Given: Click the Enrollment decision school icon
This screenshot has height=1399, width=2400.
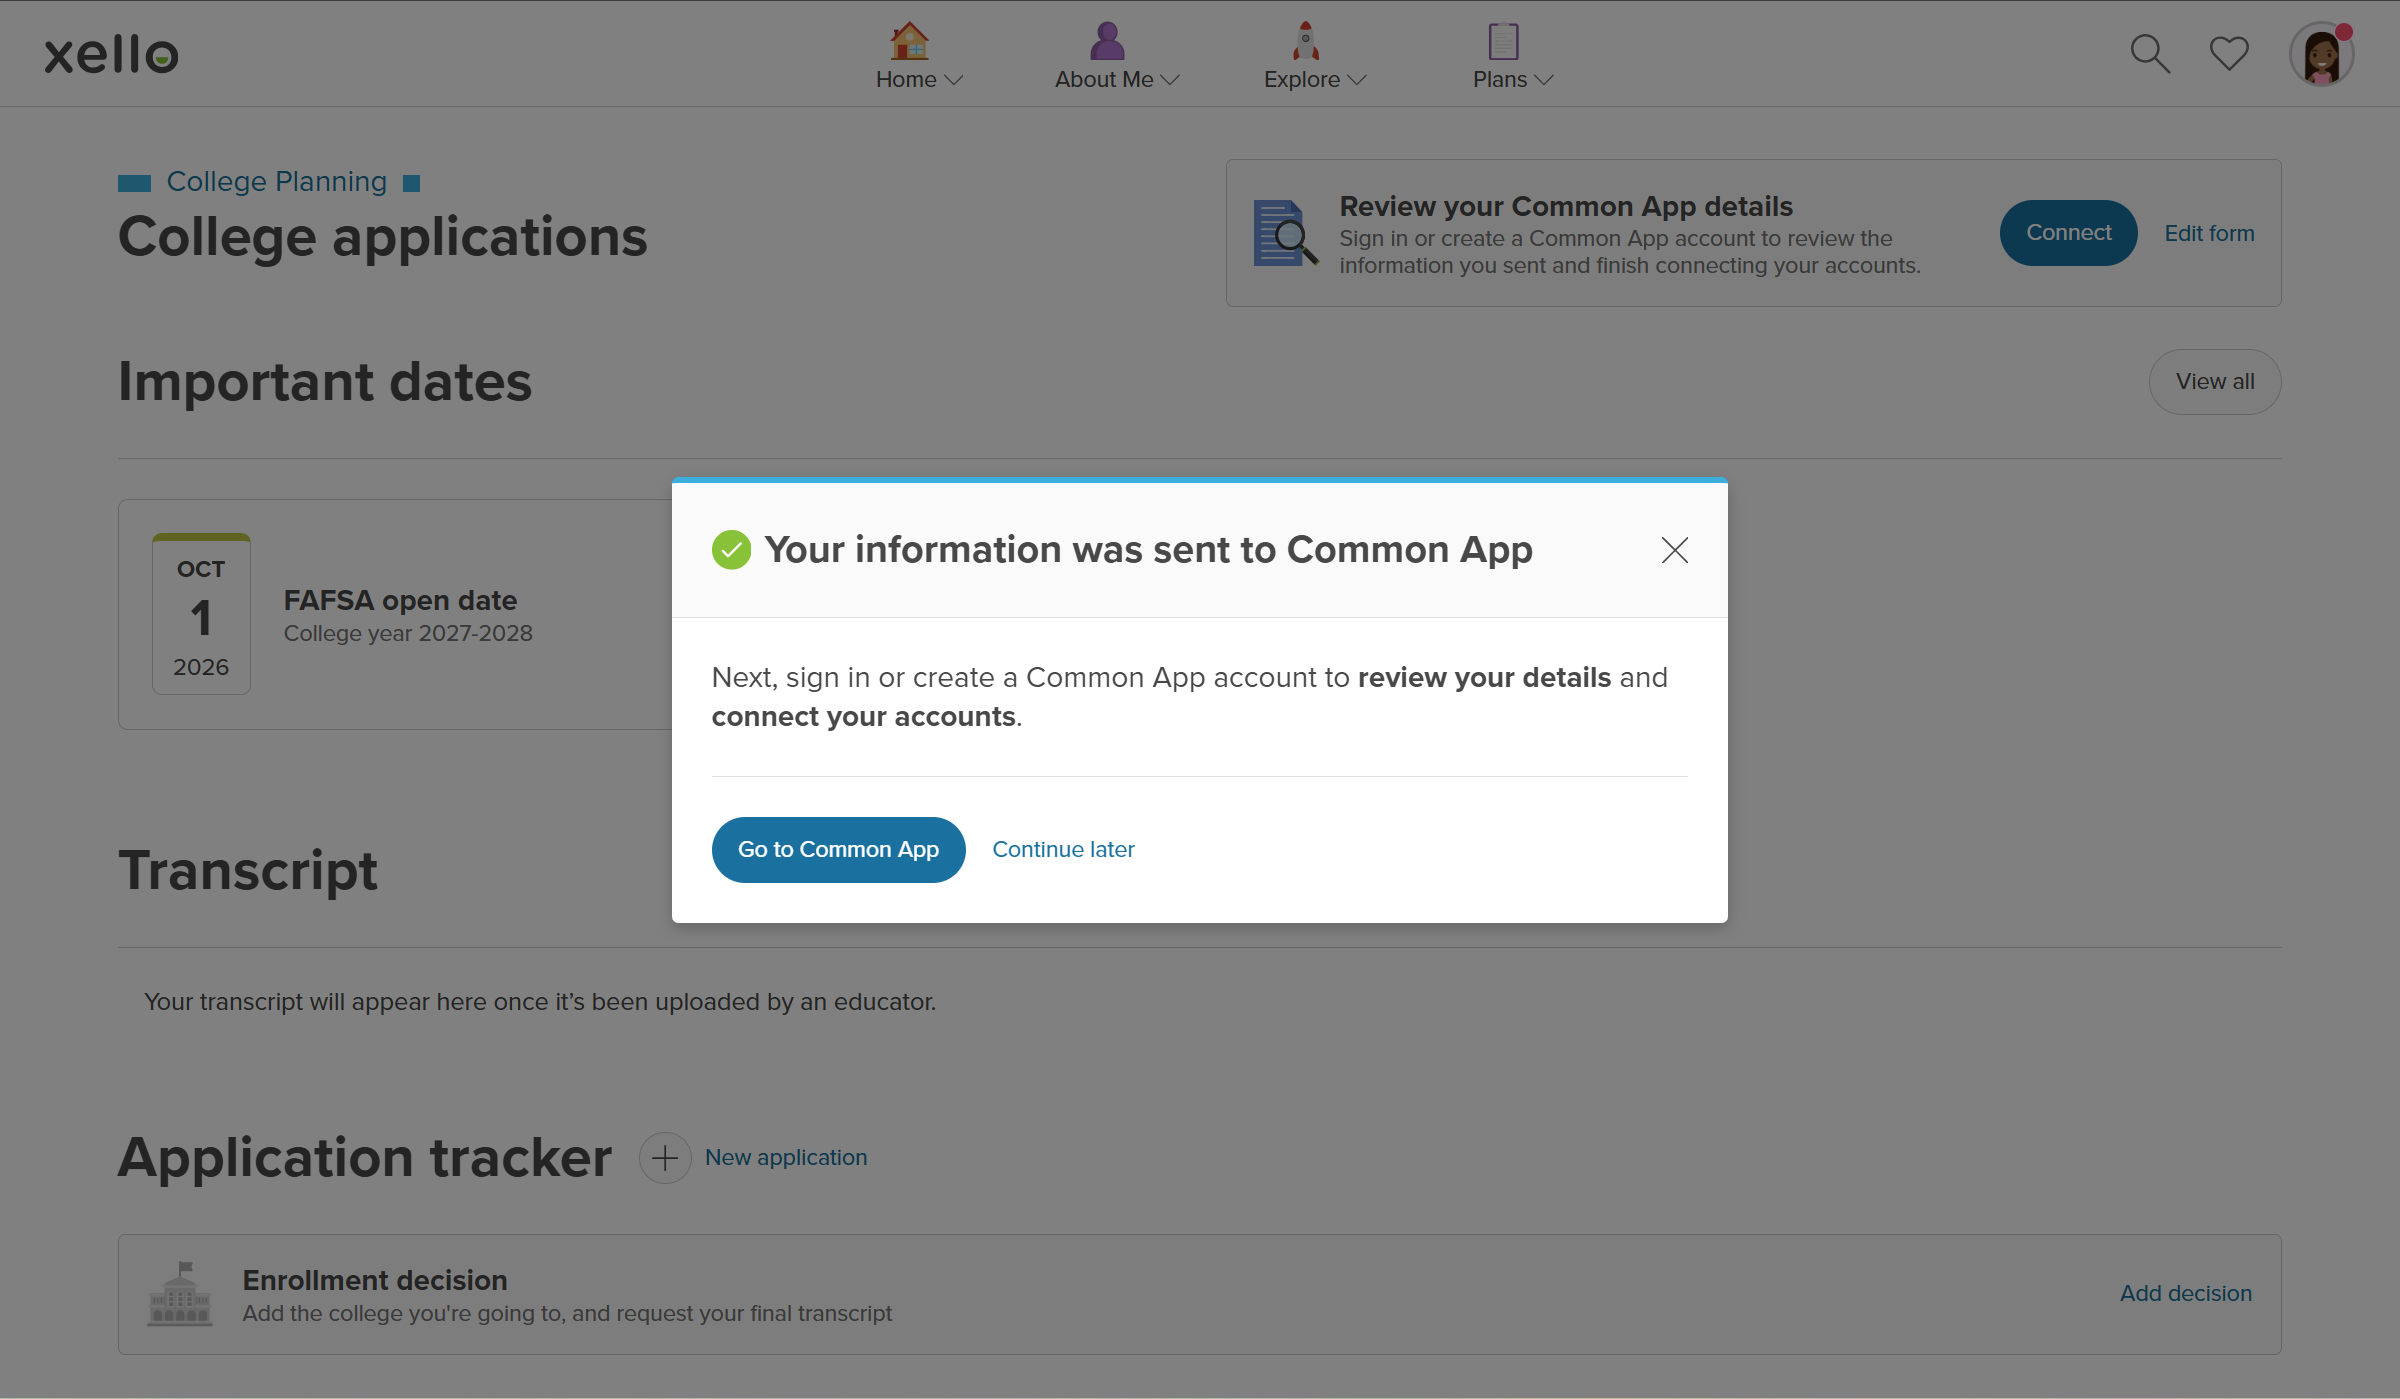Looking at the screenshot, I should (x=180, y=1294).
